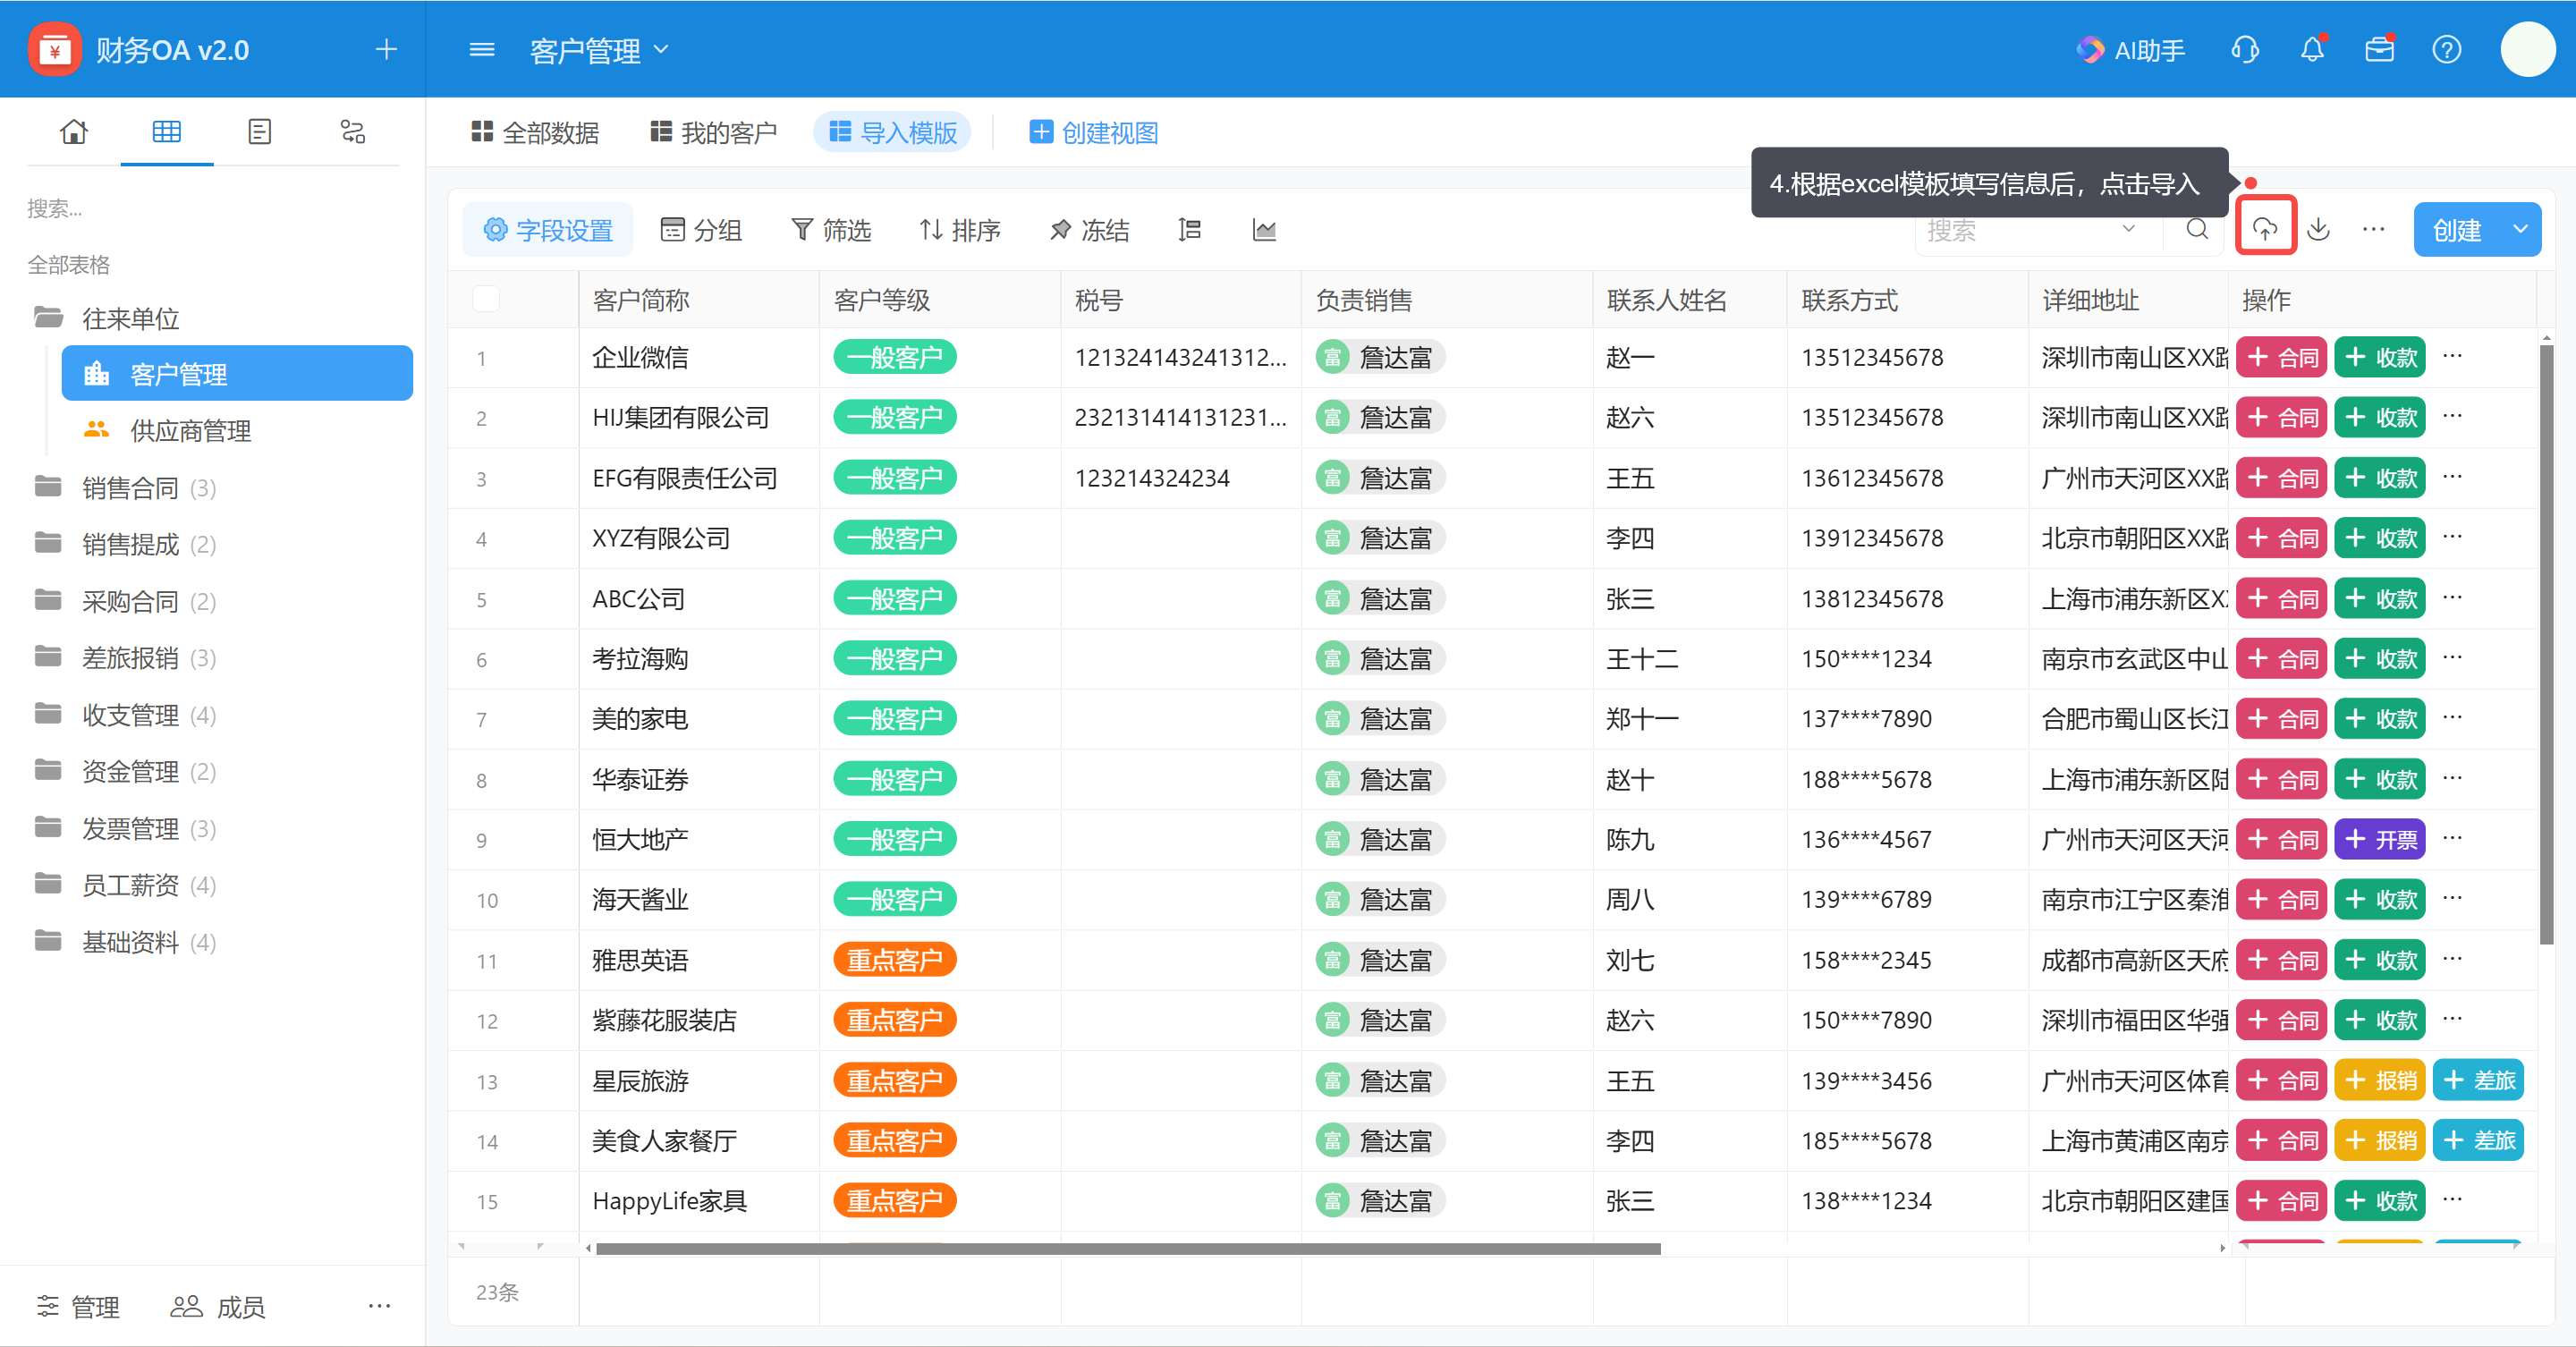The image size is (2576, 1347).
Task: Focus the sidebar 搜索 field
Action: [x=213, y=208]
